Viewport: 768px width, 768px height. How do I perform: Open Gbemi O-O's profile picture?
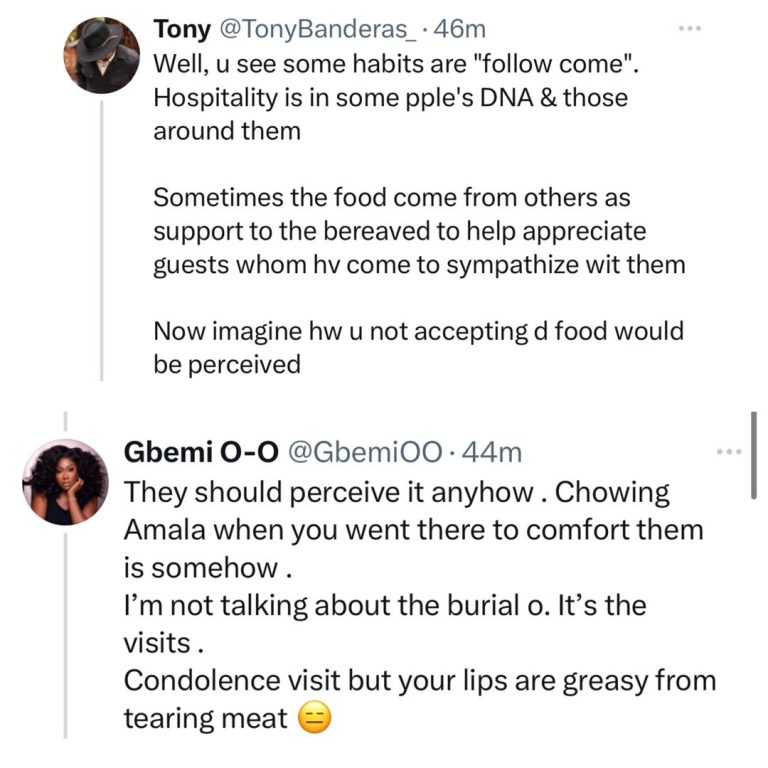coord(65,482)
